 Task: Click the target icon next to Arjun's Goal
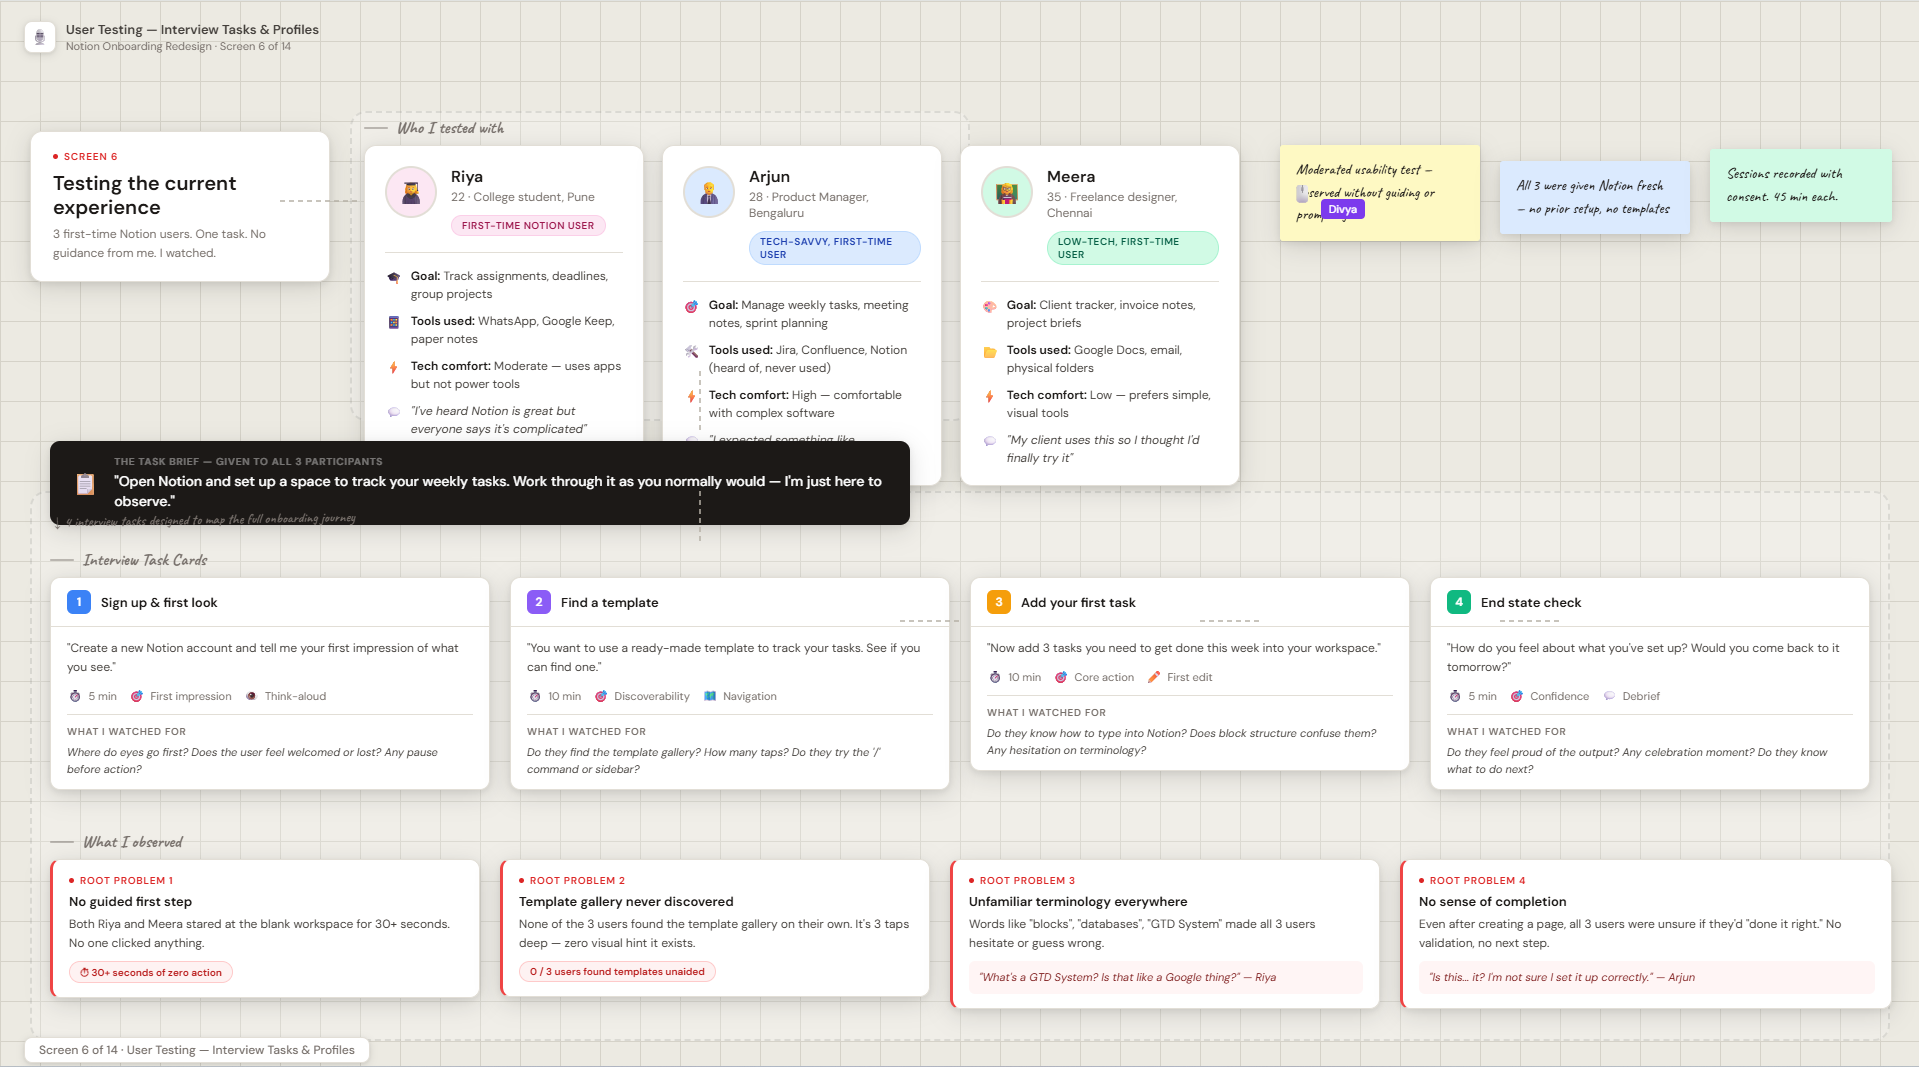coord(691,306)
